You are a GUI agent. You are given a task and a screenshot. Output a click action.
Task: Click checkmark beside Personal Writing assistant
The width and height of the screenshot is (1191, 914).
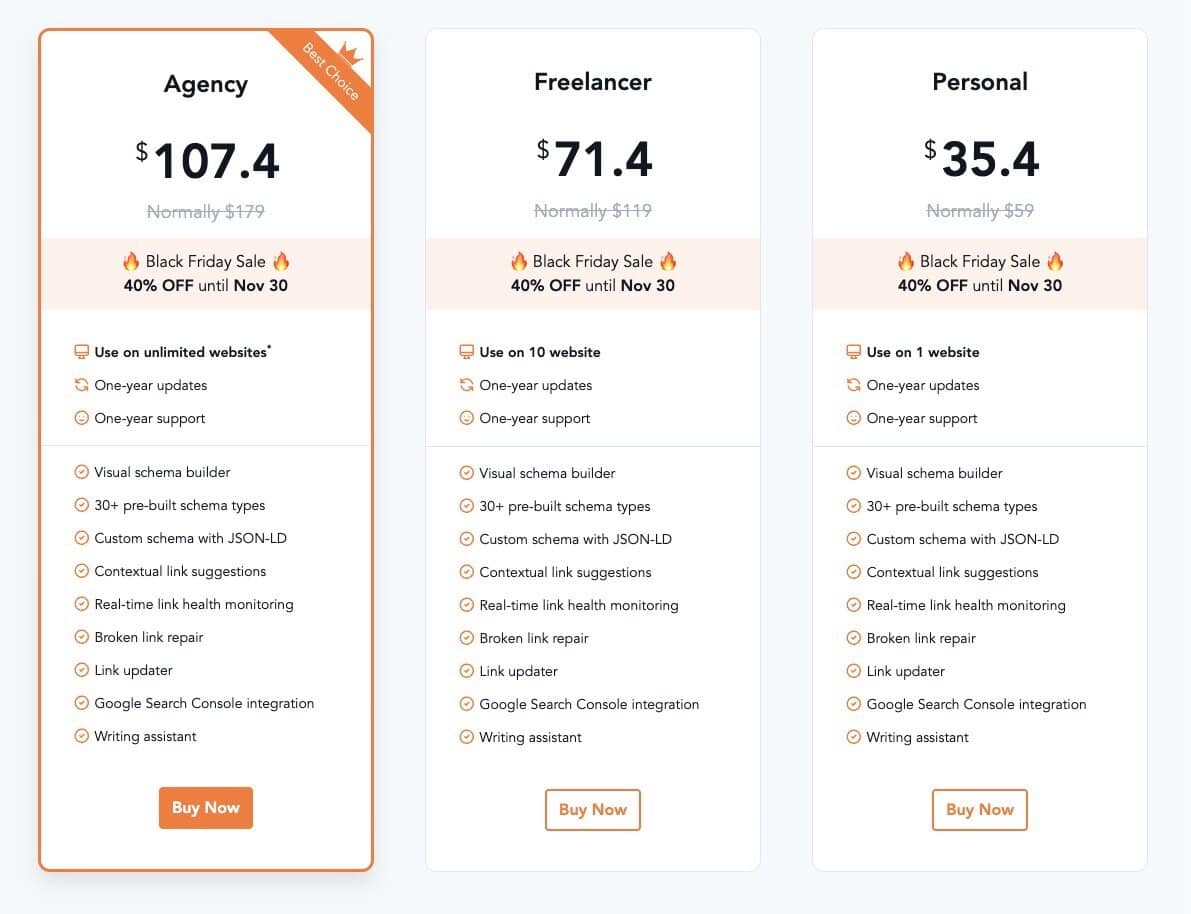pos(853,737)
